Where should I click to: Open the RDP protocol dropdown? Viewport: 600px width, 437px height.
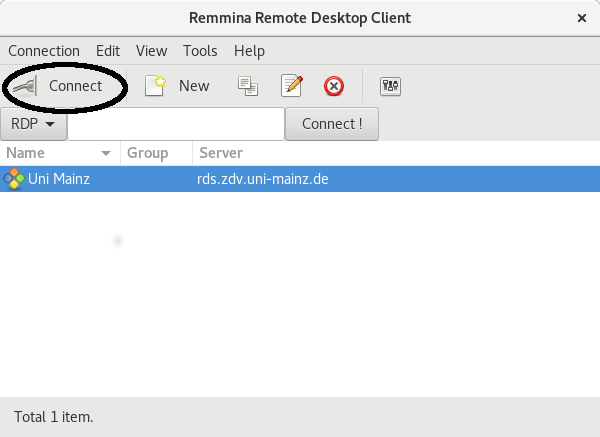tap(33, 124)
